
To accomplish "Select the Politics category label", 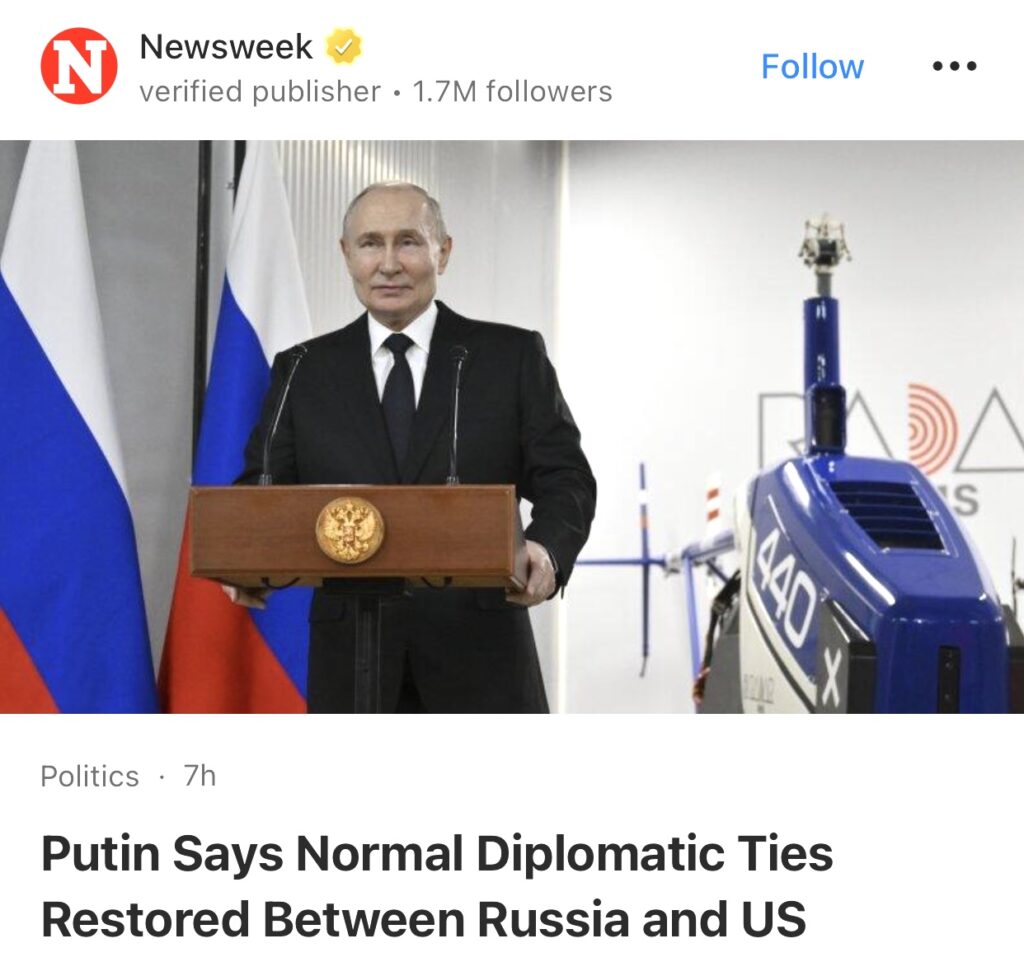I will point(89,777).
